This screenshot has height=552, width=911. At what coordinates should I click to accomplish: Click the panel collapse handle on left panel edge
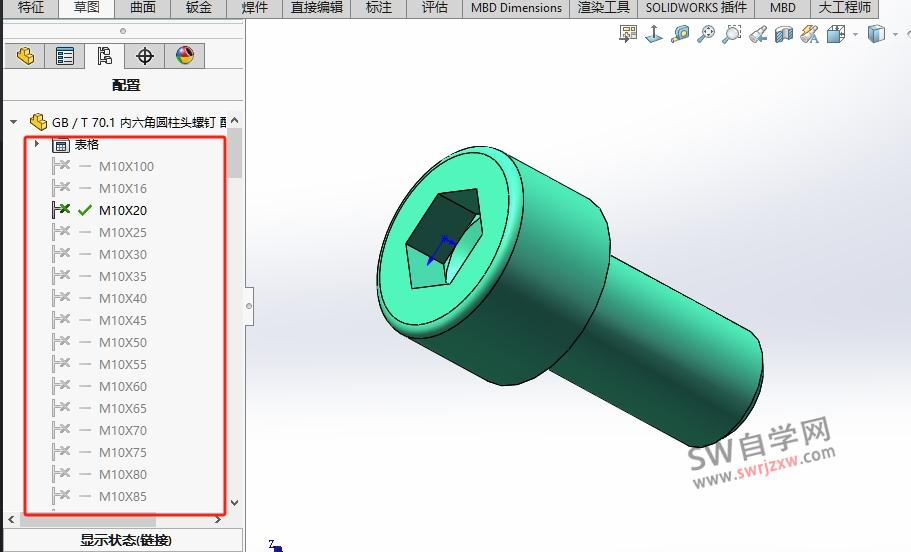pos(249,306)
